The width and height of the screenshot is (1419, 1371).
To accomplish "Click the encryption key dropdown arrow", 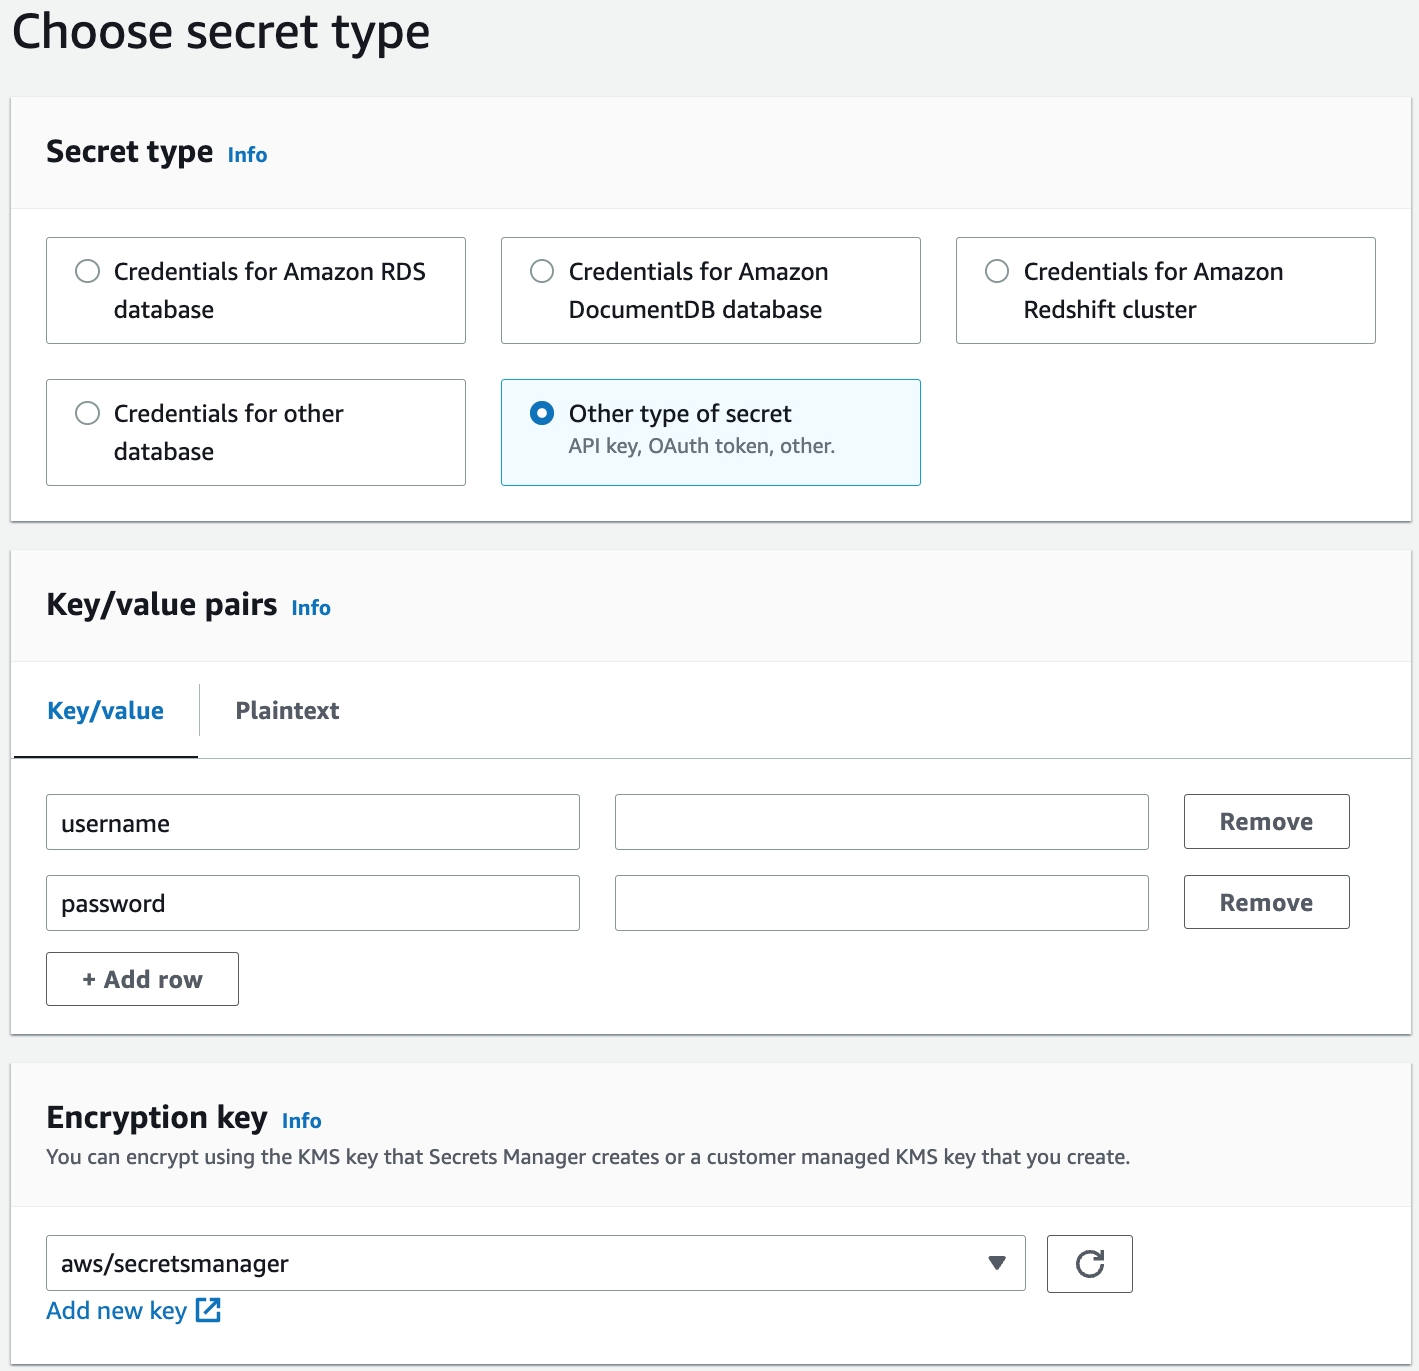I will click(996, 1263).
